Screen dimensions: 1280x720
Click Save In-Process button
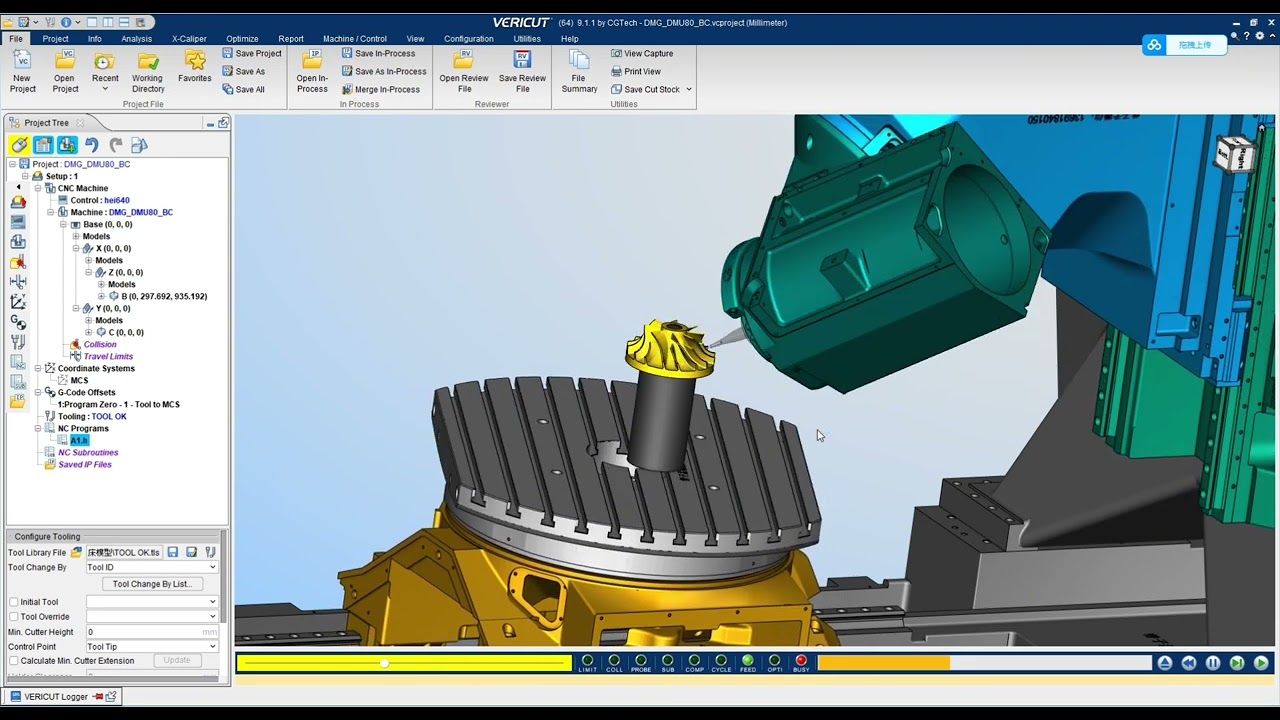[377, 53]
